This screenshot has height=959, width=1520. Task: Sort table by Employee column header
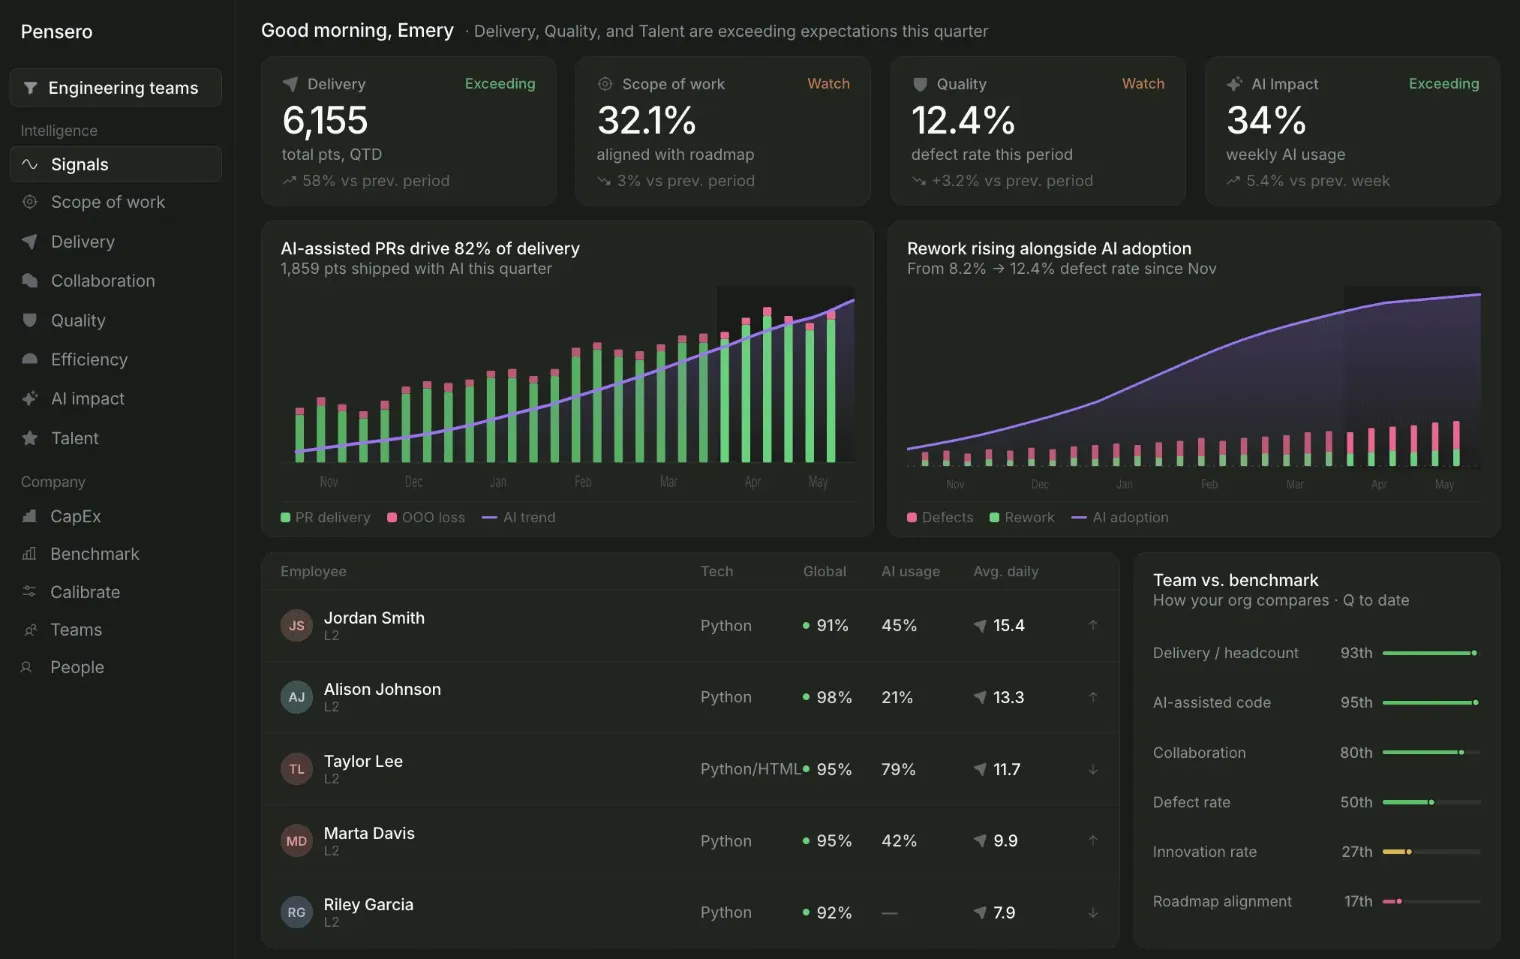coord(313,572)
